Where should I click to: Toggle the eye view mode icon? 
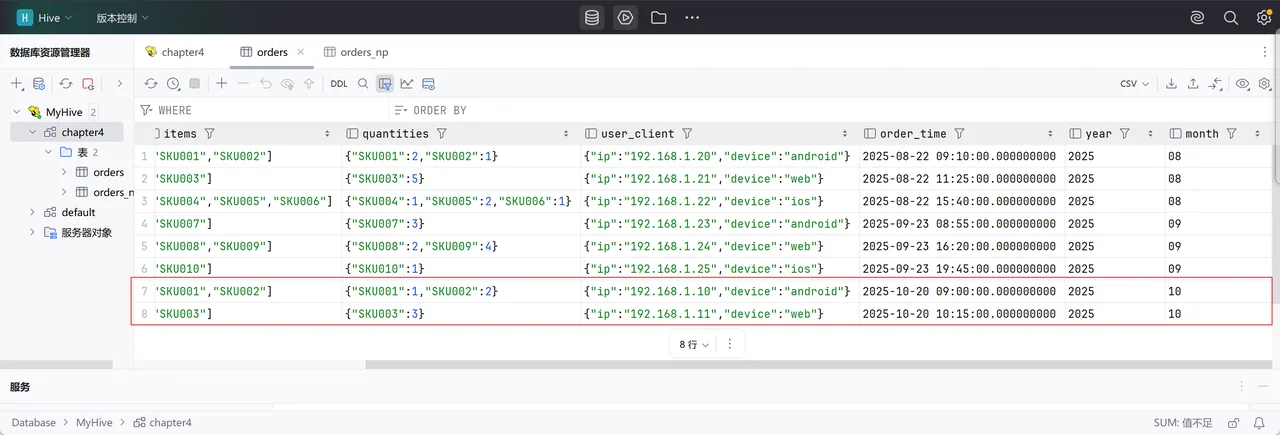[1242, 84]
